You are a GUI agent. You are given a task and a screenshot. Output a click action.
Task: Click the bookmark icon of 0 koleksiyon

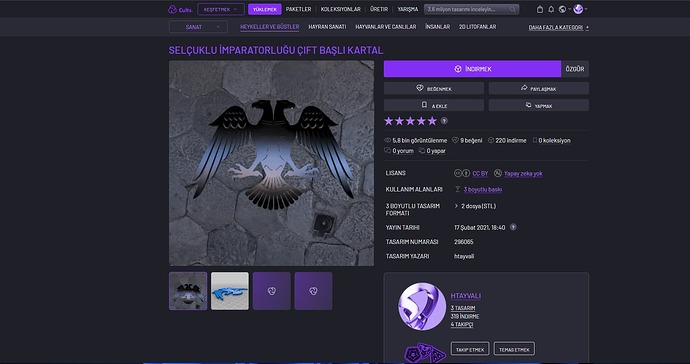click(535, 140)
